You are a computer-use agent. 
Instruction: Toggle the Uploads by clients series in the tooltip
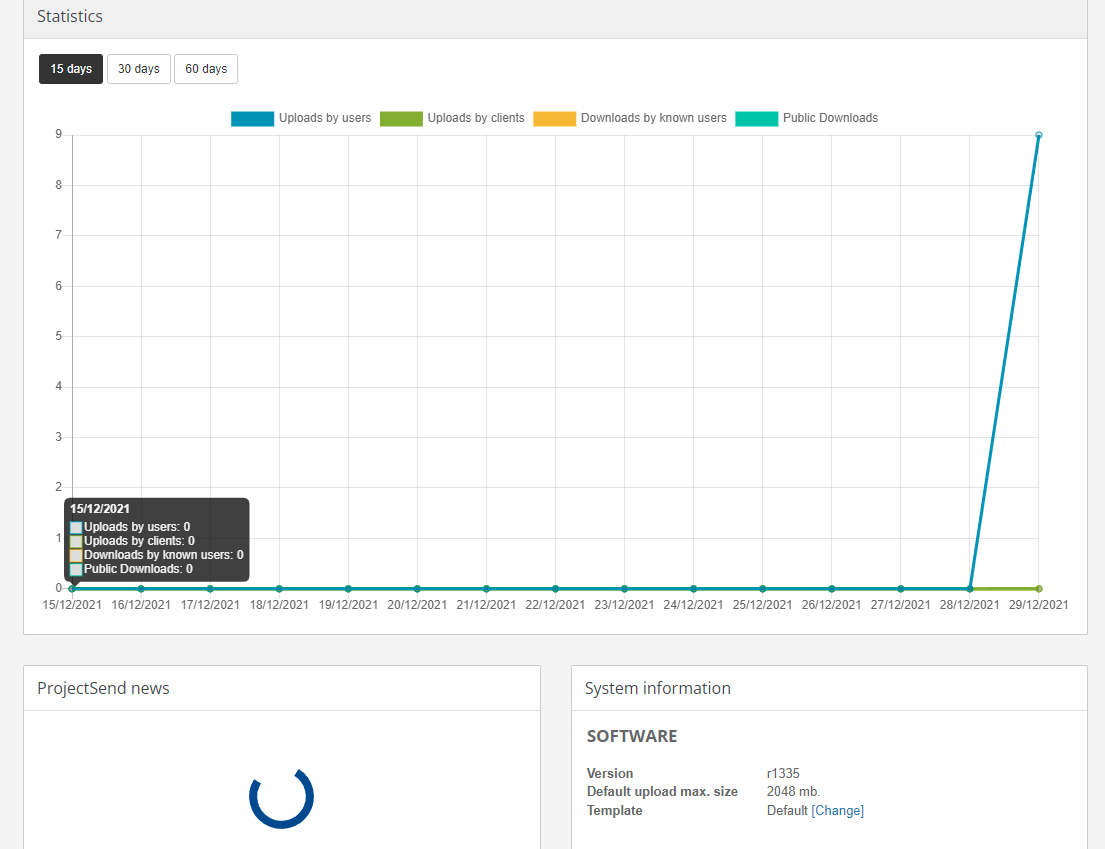(x=75, y=540)
